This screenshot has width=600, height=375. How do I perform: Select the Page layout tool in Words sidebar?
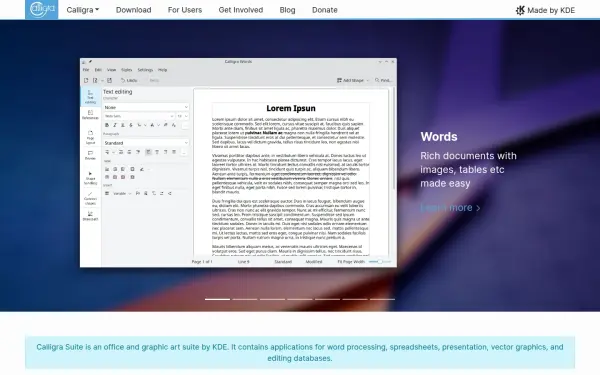tap(90, 137)
